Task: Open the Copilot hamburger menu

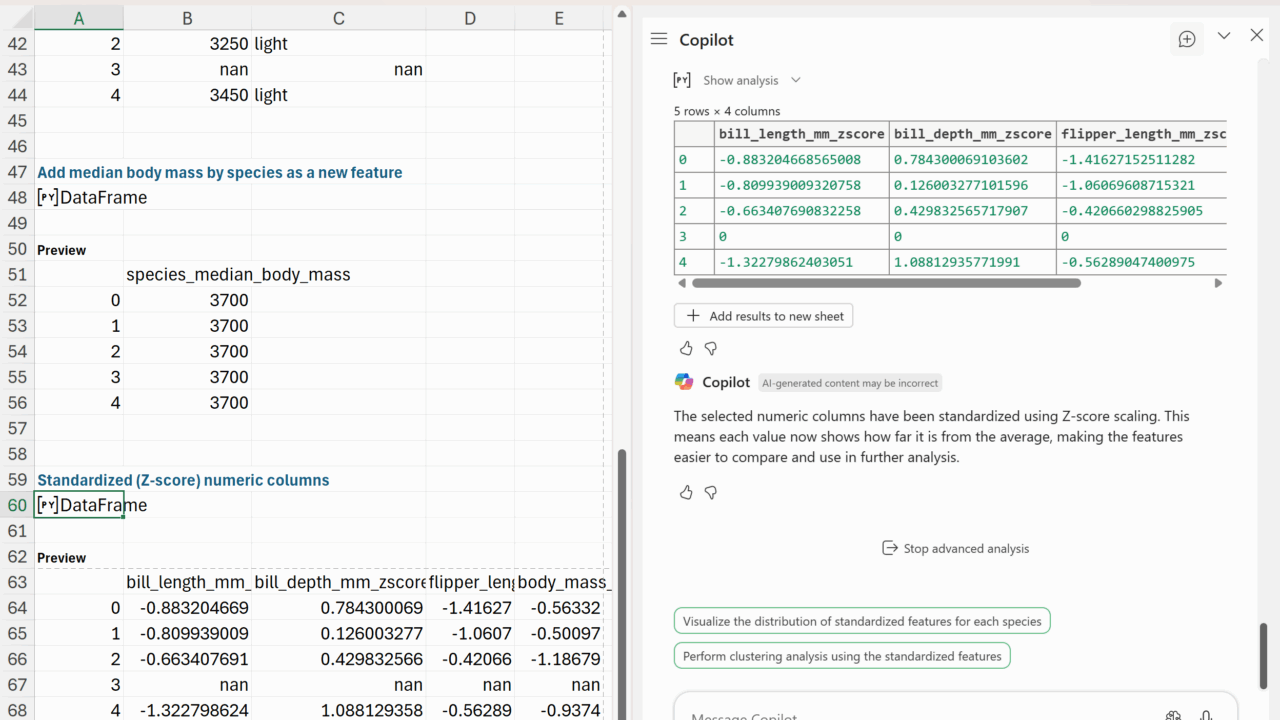Action: (x=658, y=39)
